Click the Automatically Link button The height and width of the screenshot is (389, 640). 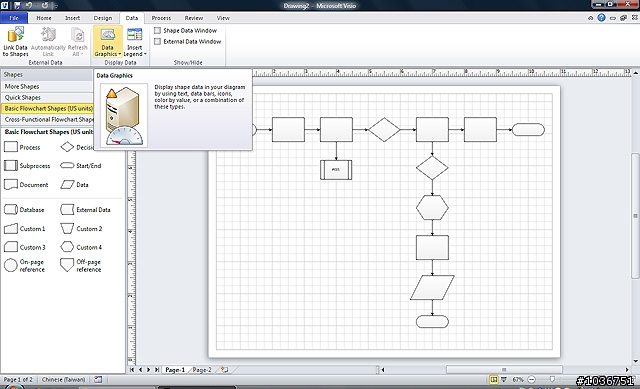click(48, 41)
